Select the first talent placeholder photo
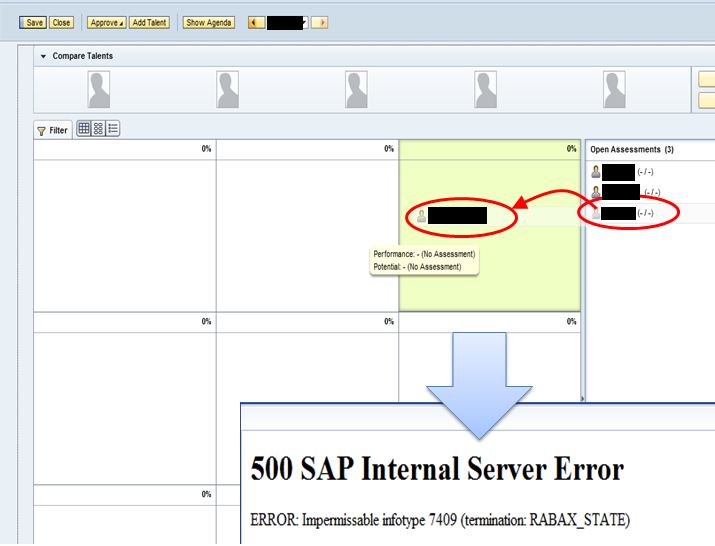The height and width of the screenshot is (546, 715). click(99, 89)
